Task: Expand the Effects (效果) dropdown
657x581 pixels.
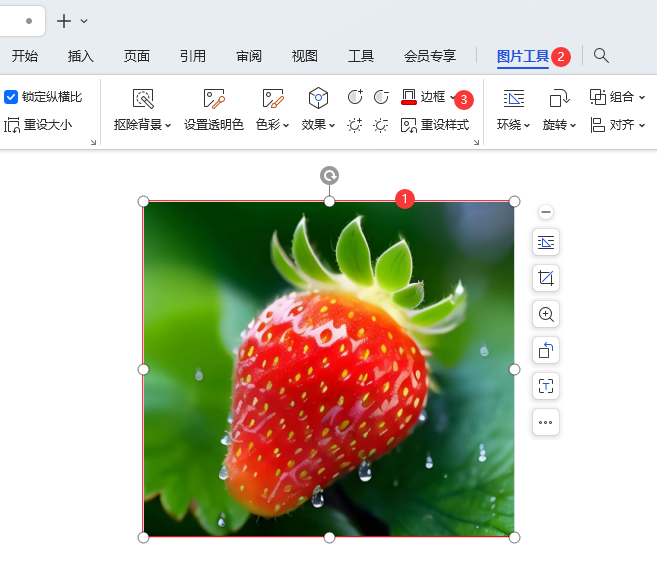Action: 318,125
